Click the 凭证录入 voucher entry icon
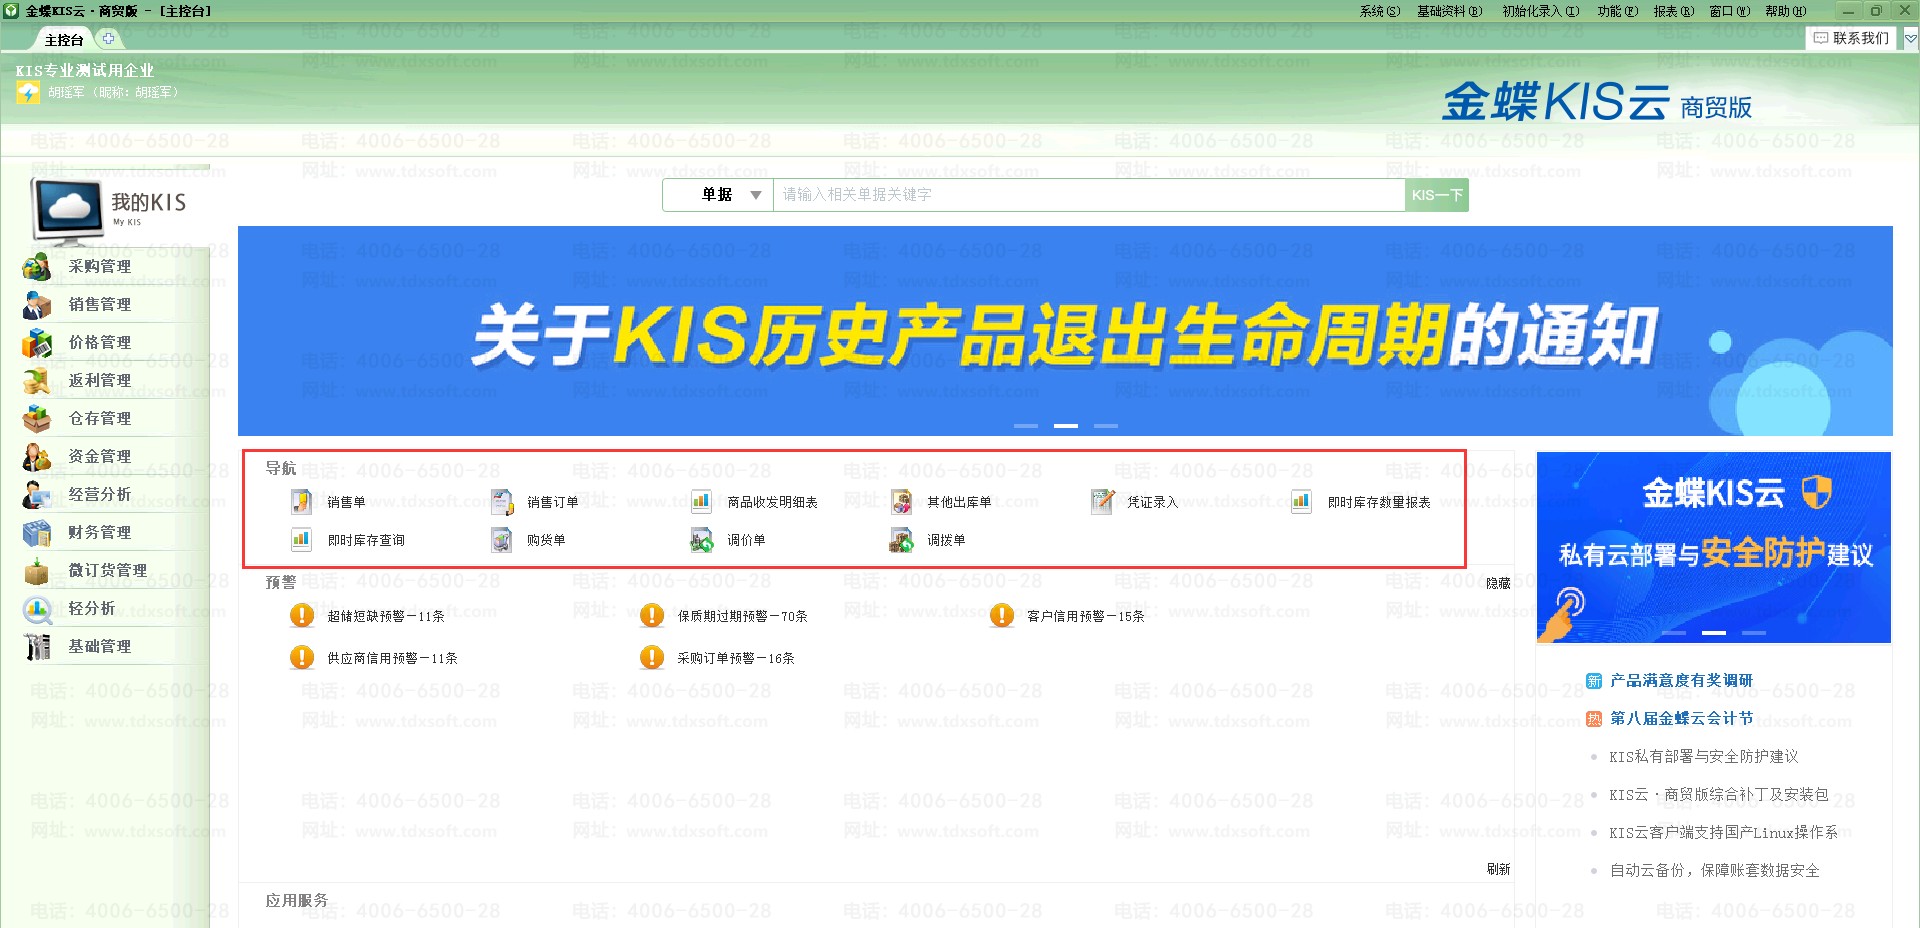 tap(1102, 502)
